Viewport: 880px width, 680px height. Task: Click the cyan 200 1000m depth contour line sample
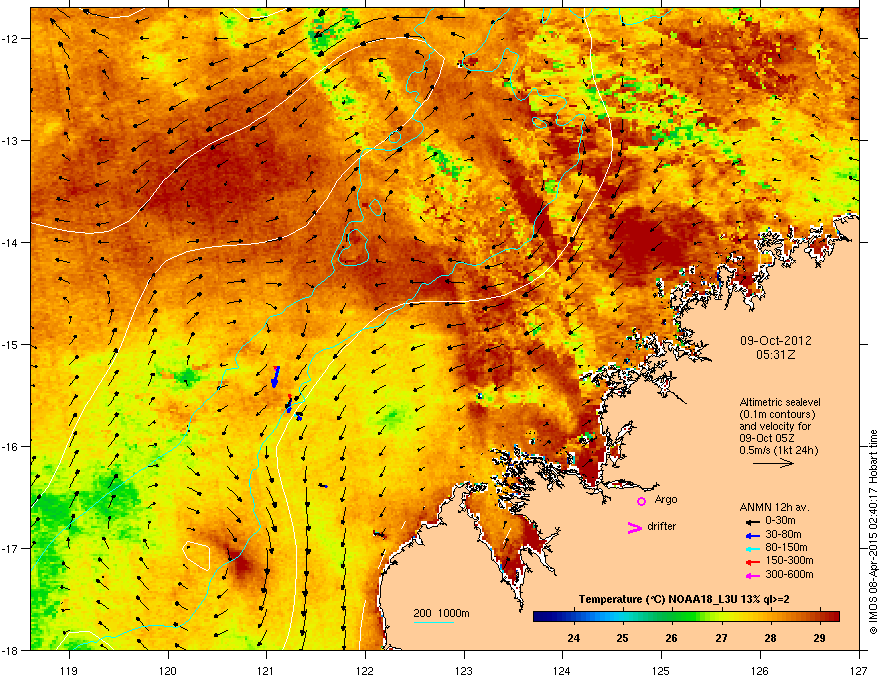434,622
